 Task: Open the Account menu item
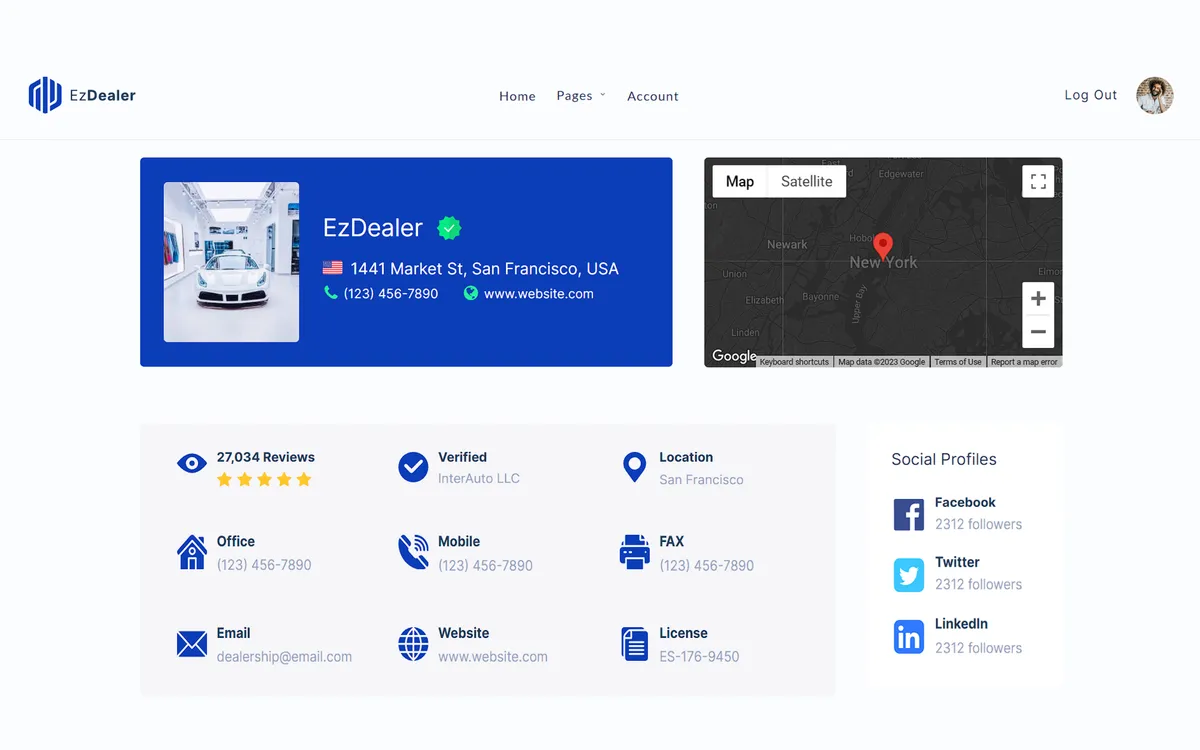pos(653,96)
